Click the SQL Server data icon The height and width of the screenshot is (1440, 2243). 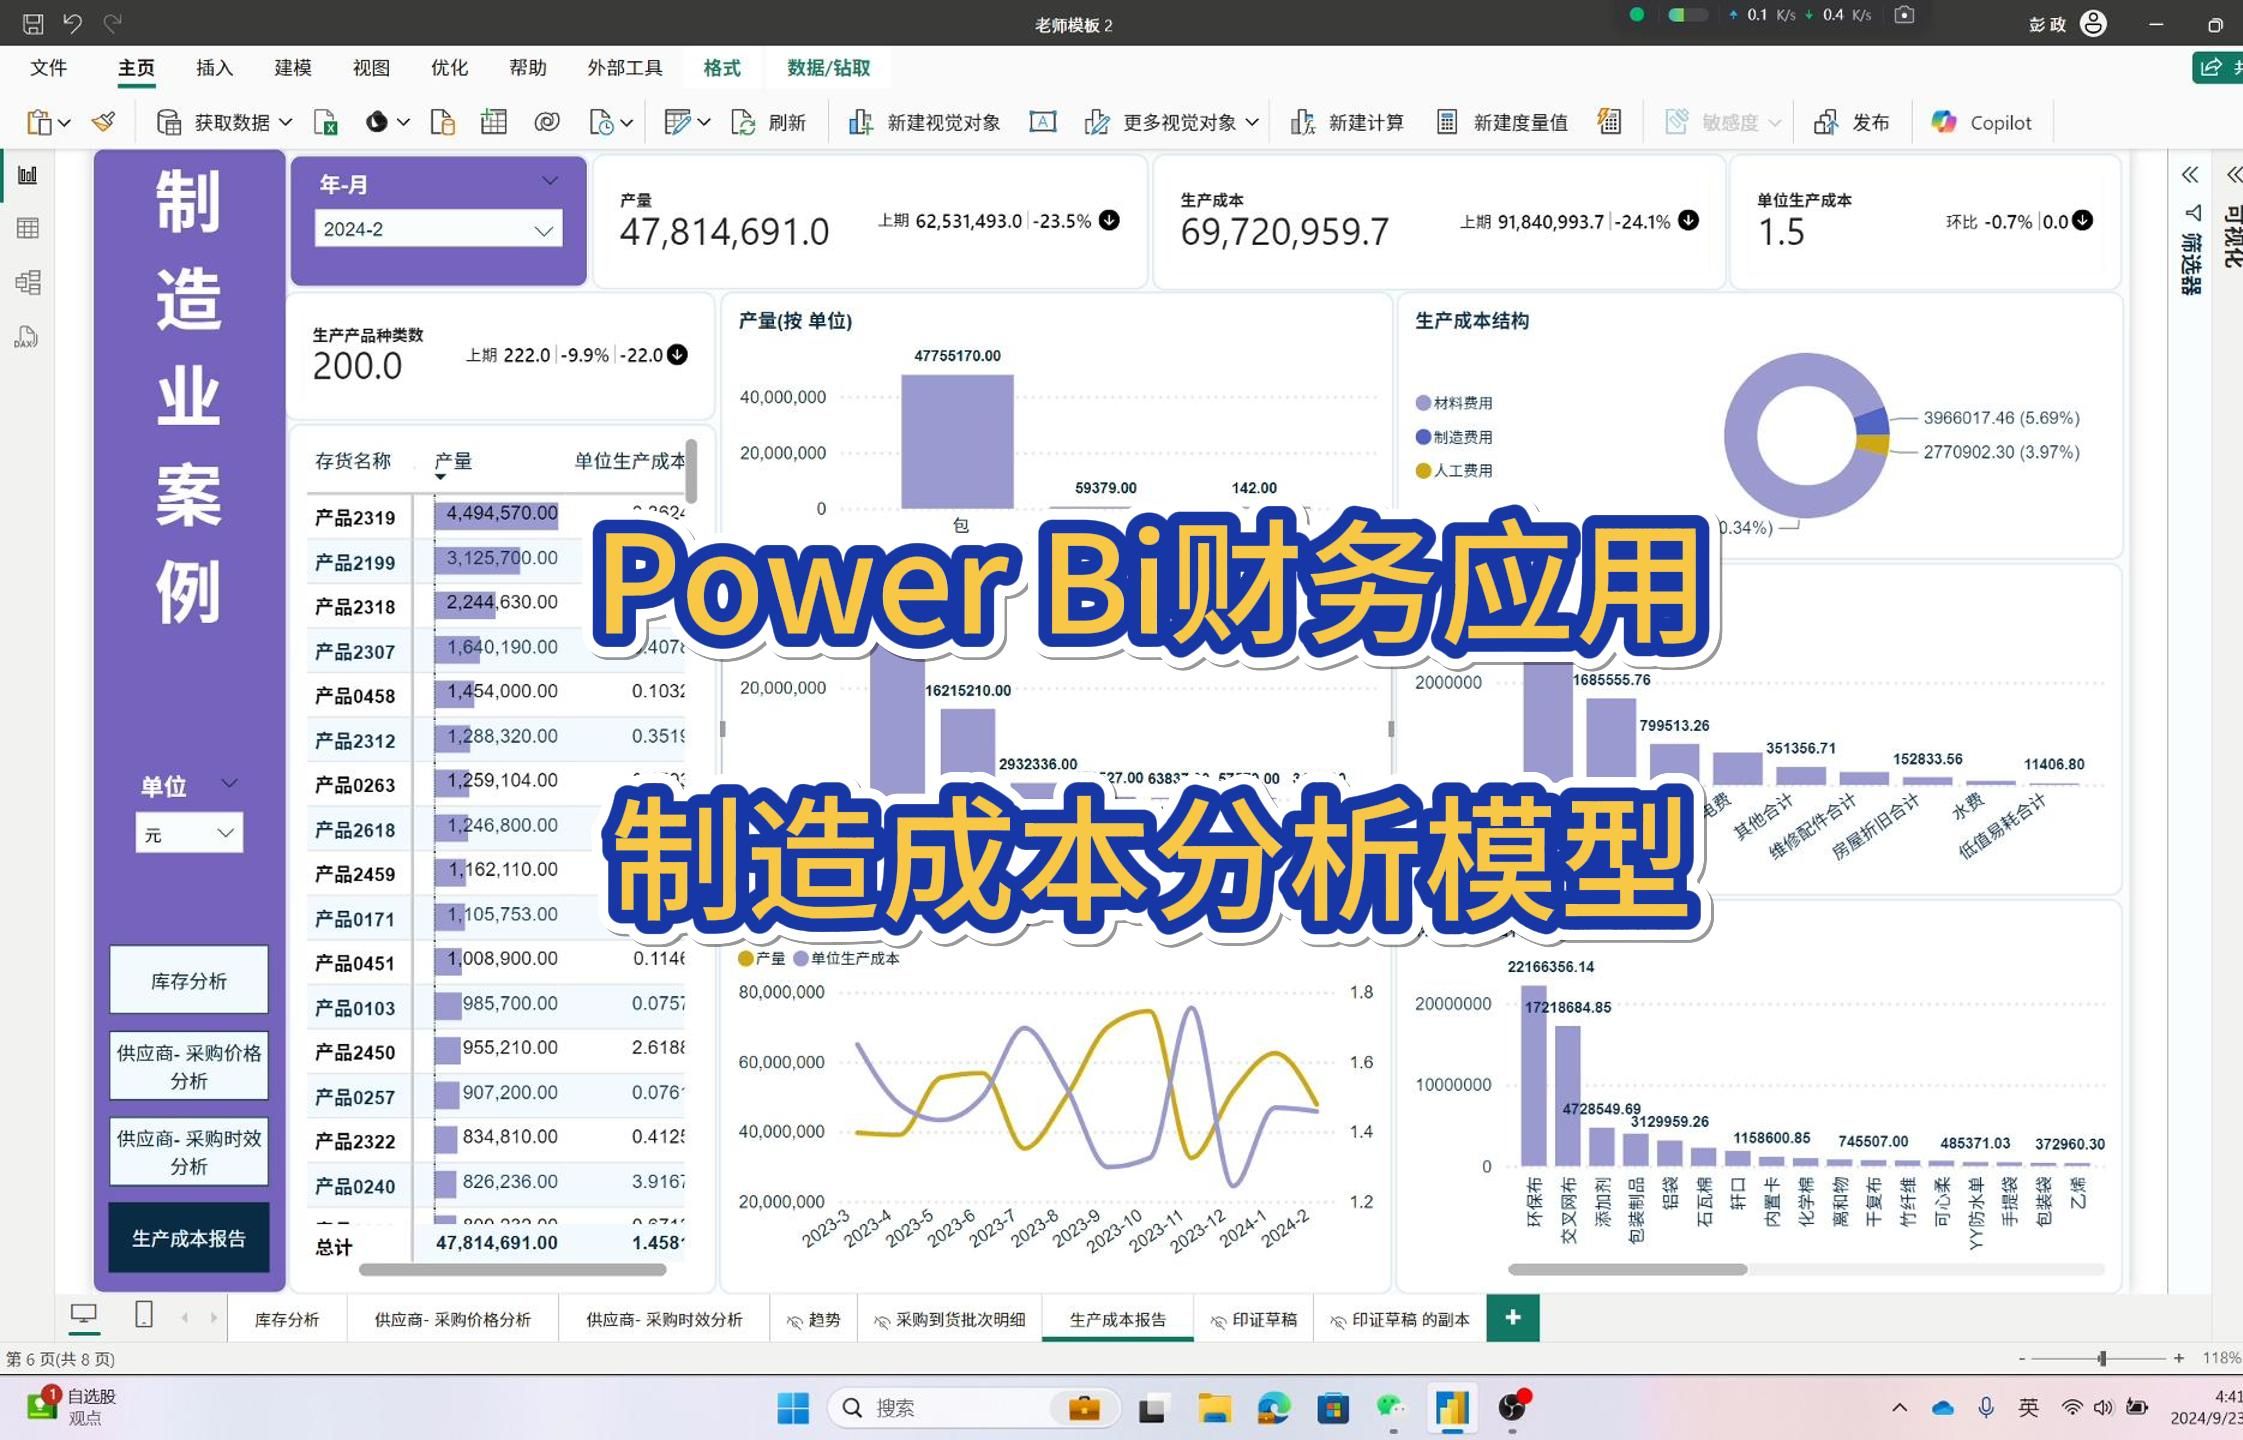tap(442, 122)
